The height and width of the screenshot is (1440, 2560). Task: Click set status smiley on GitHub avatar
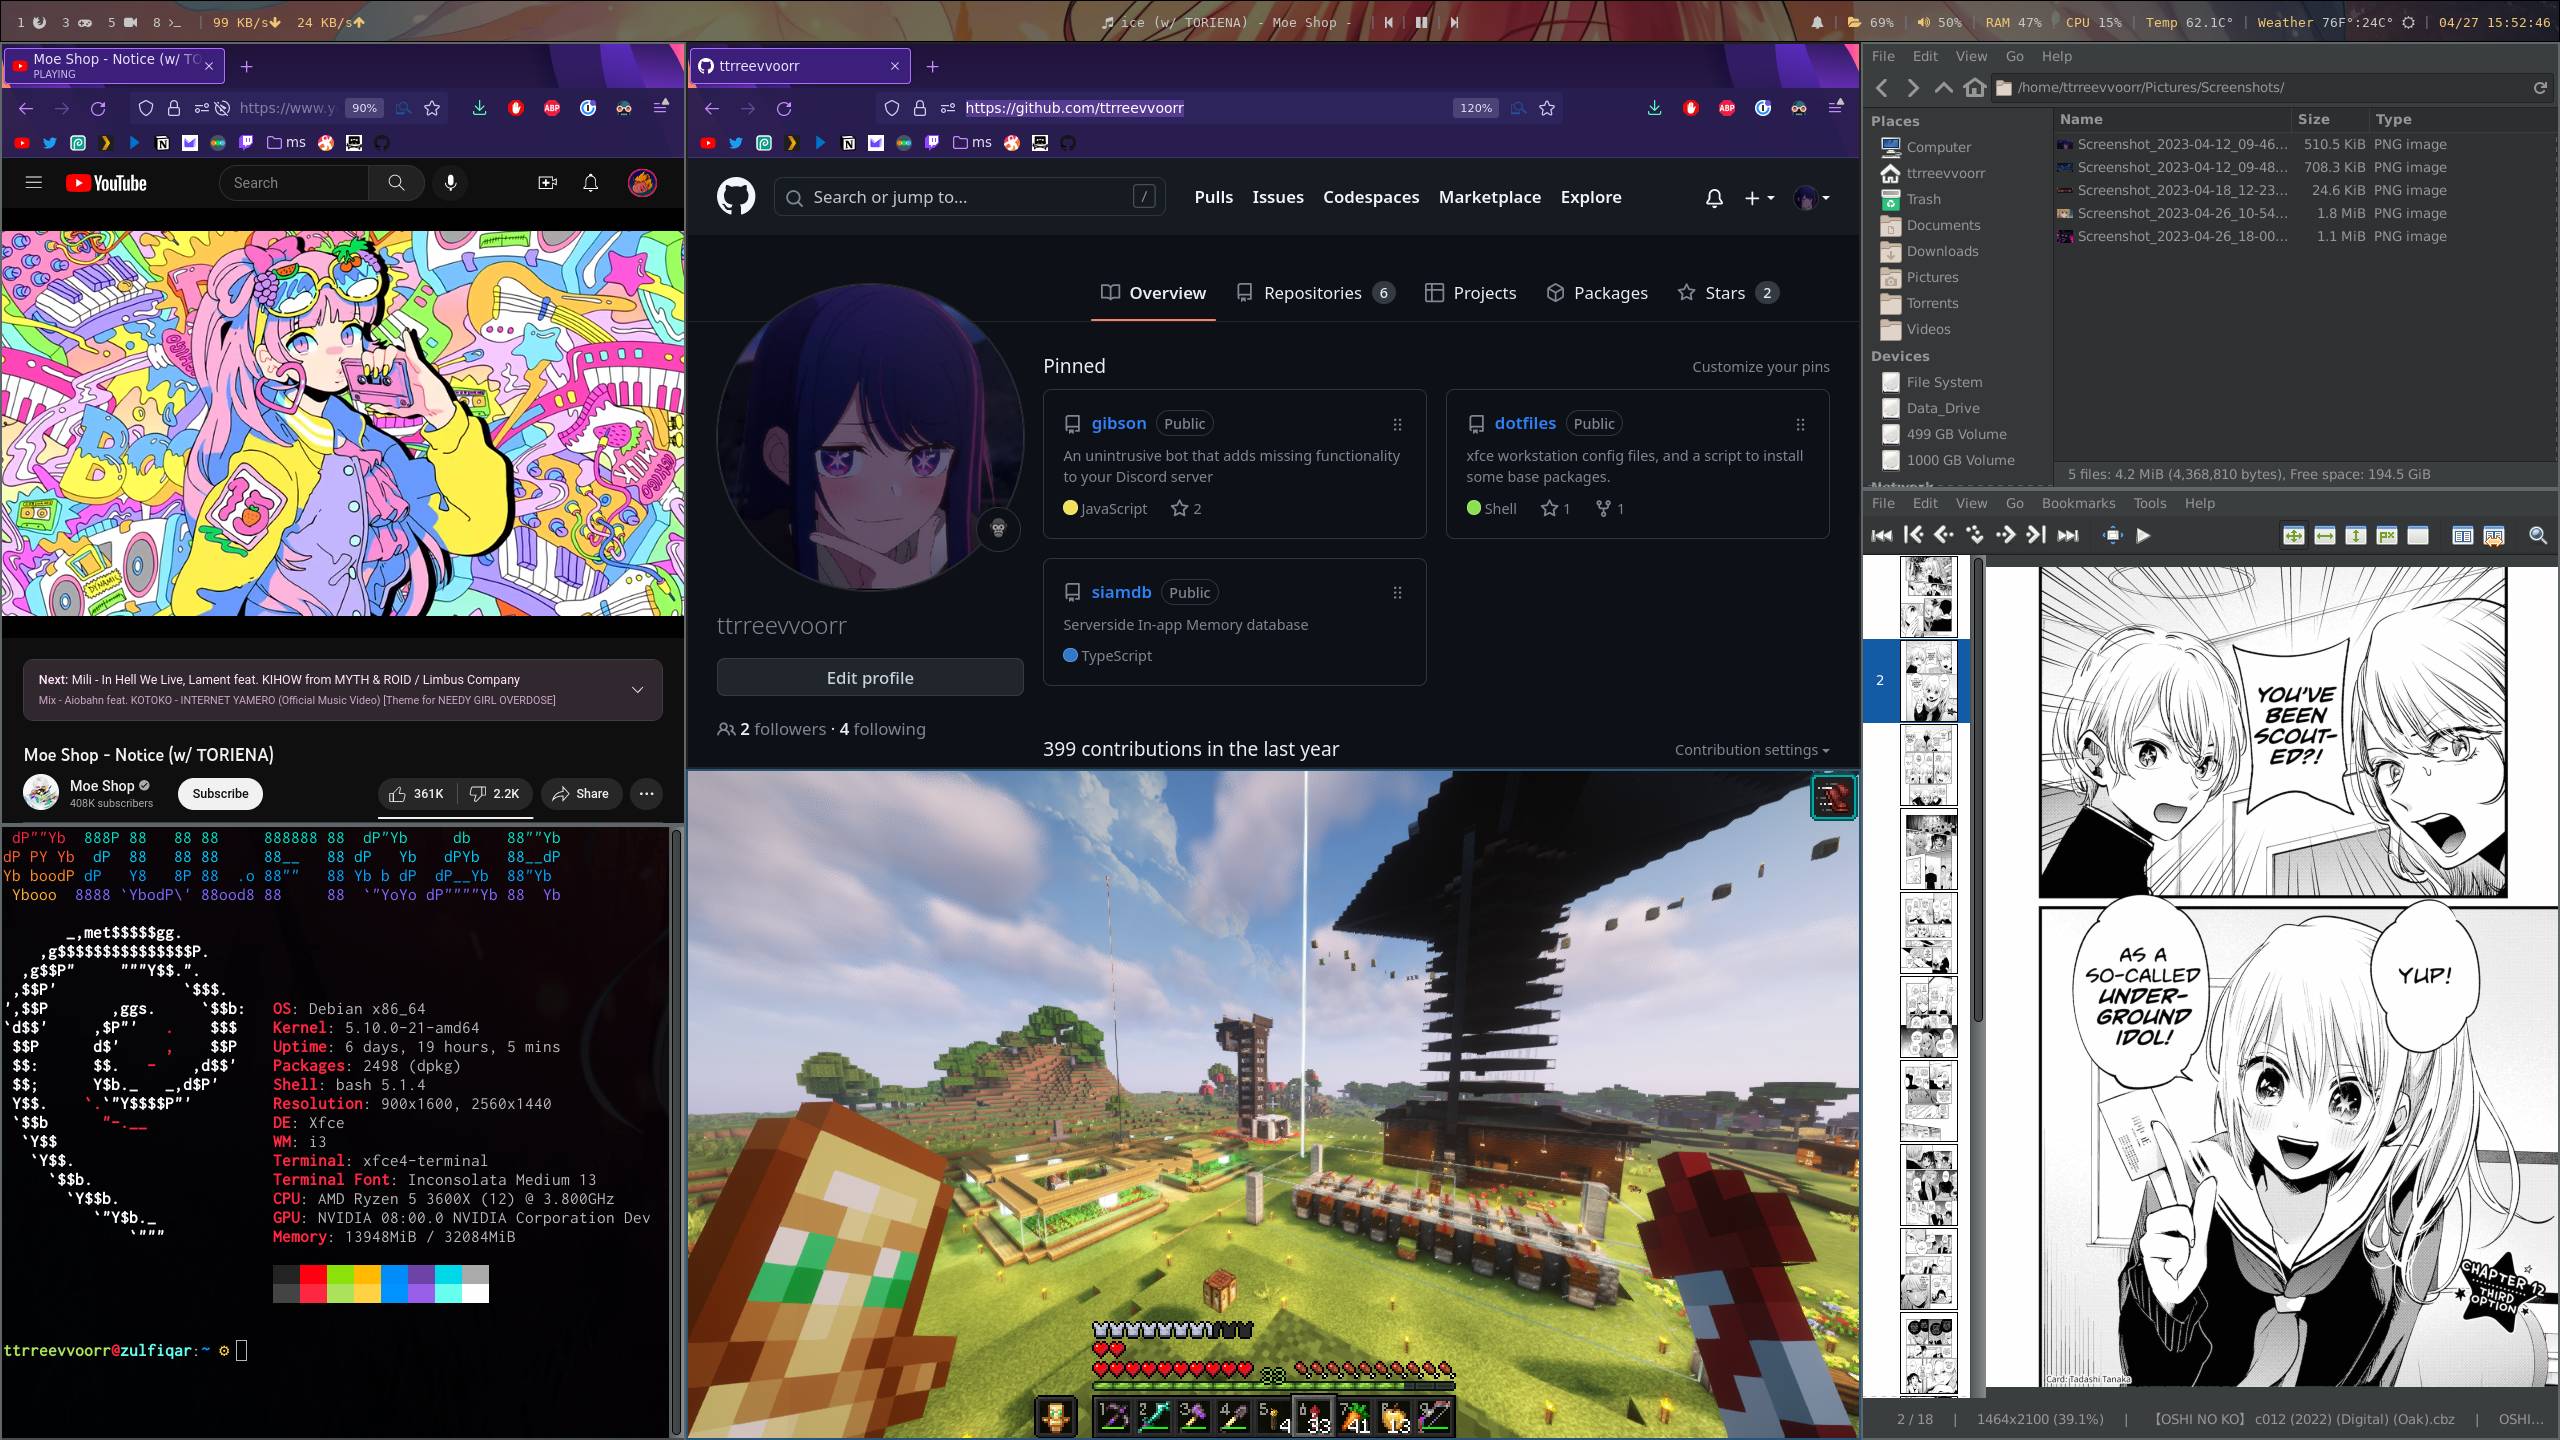coord(998,528)
